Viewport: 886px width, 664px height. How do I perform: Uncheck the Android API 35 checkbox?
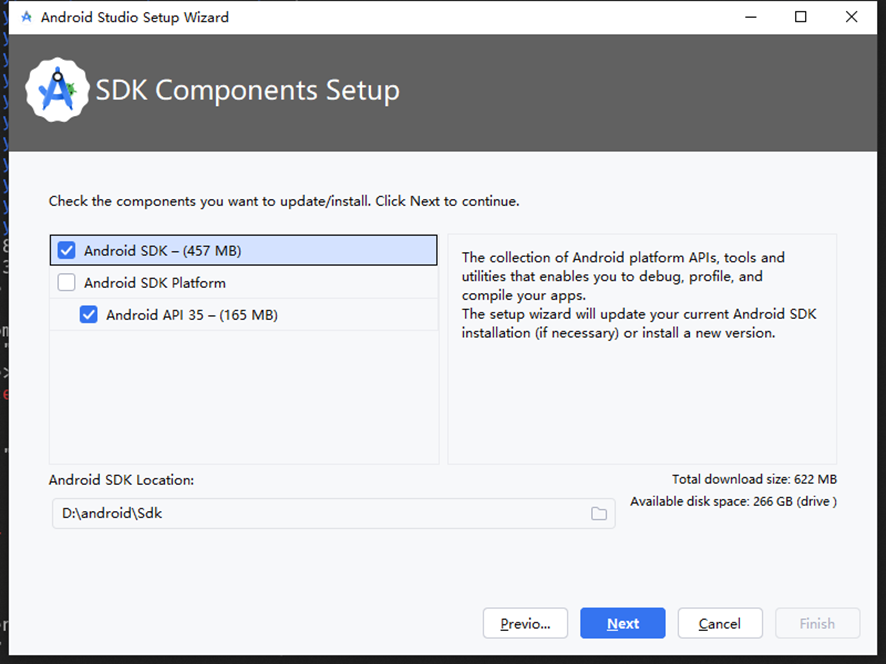(x=89, y=315)
